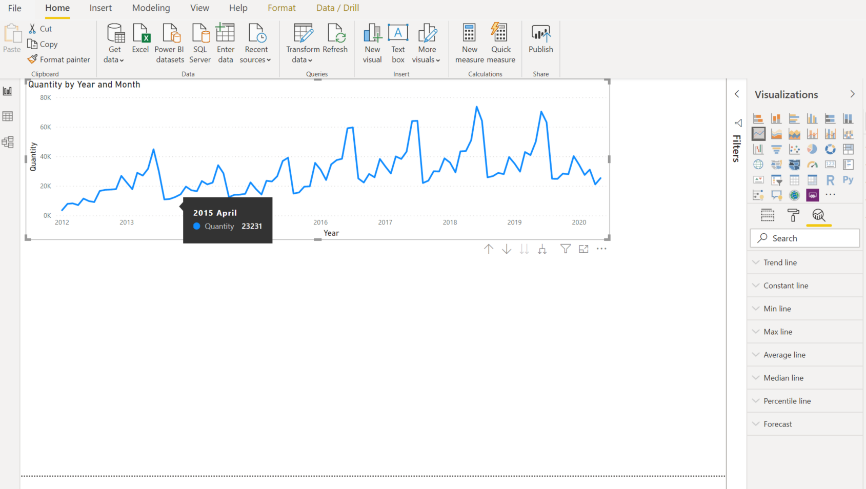The height and width of the screenshot is (489, 866).
Task: Select the slicer visualization
Action: (x=776, y=180)
